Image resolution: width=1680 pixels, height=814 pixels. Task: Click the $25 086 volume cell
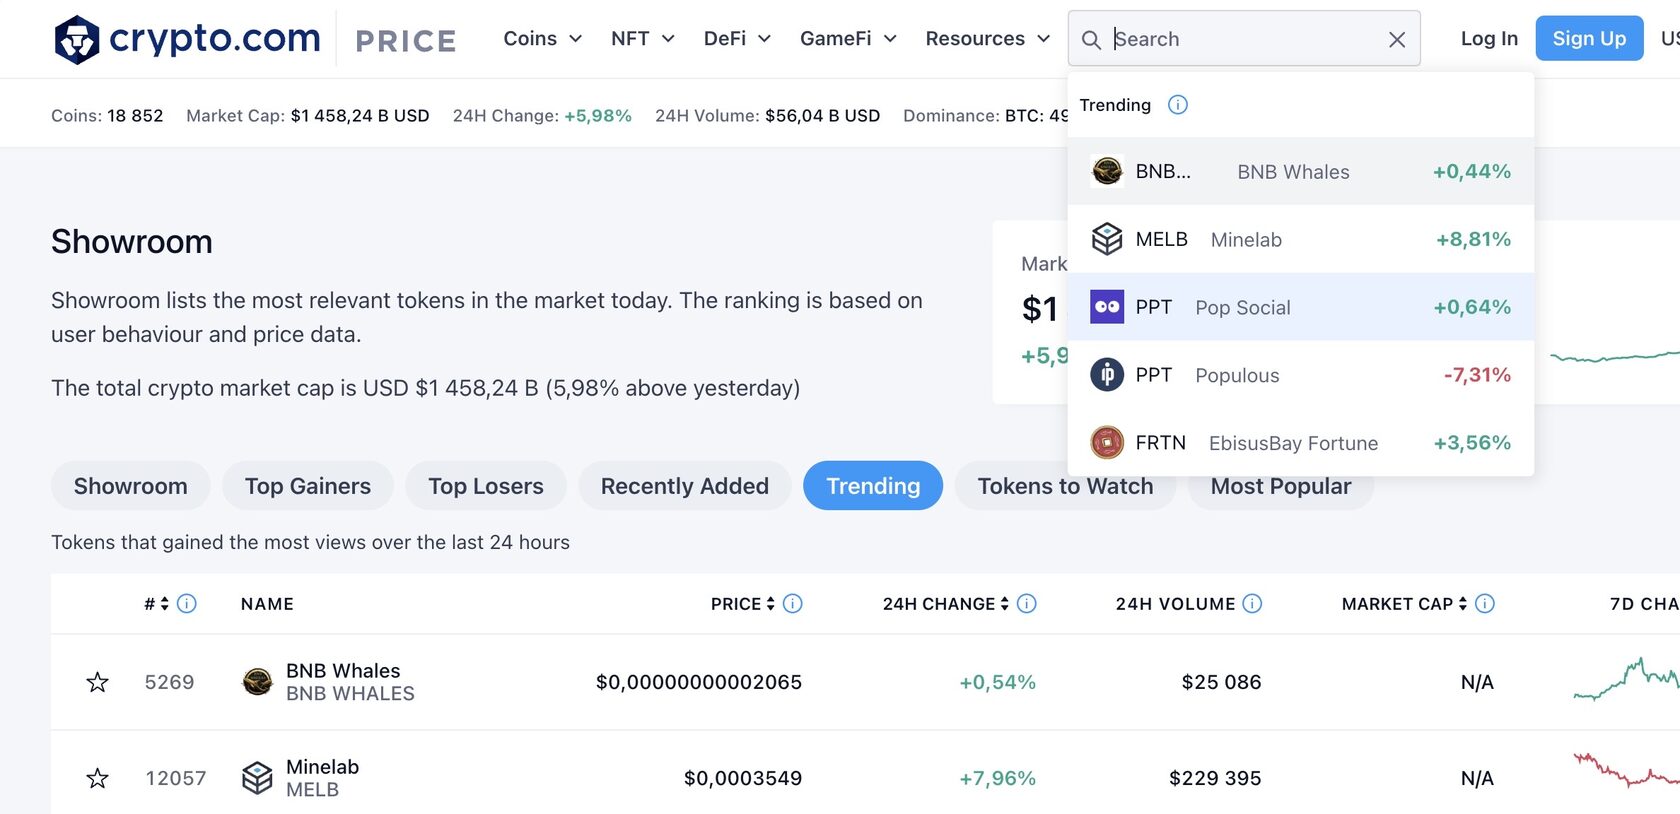coord(1221,682)
